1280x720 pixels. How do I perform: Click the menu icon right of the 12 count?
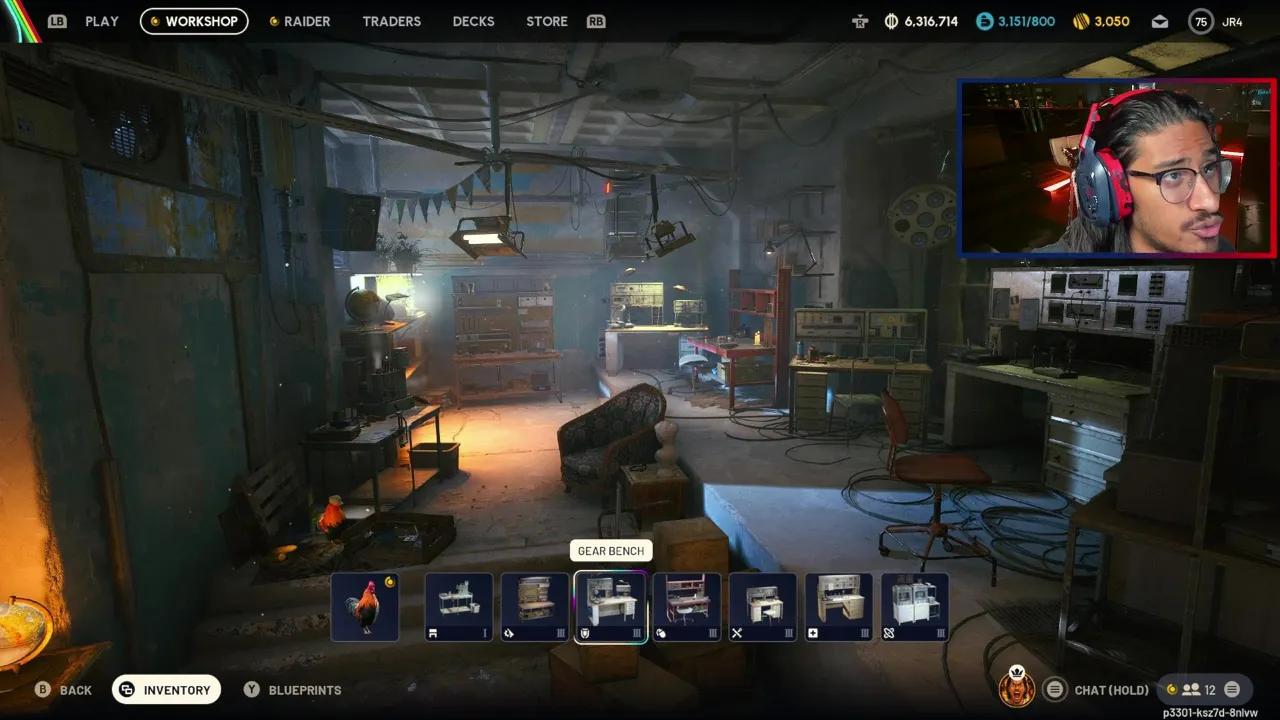point(1232,690)
